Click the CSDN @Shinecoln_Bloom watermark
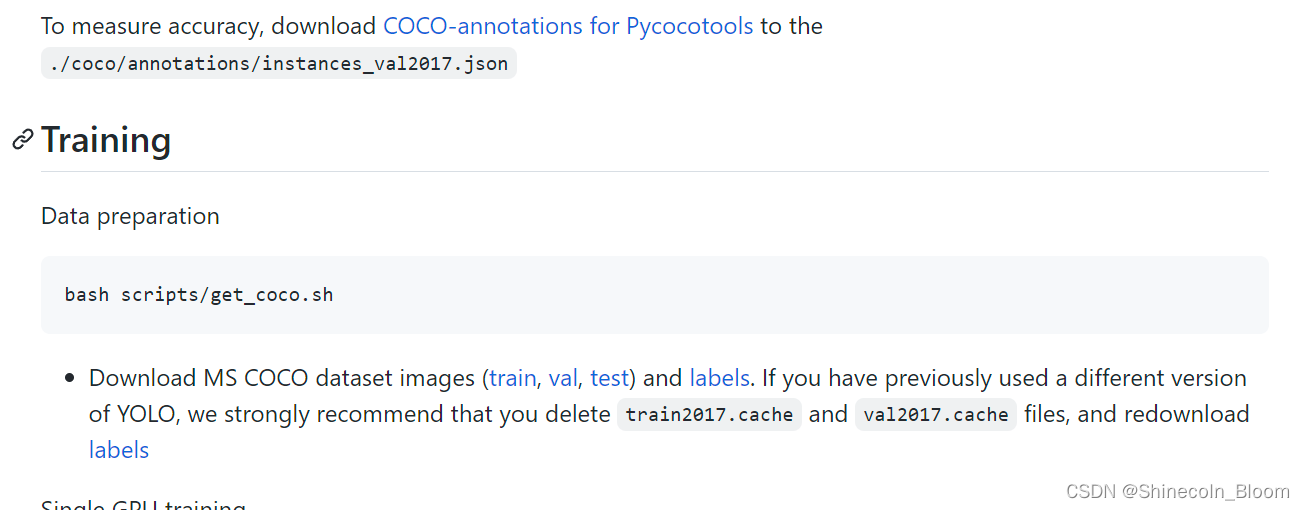 [x=1177, y=491]
